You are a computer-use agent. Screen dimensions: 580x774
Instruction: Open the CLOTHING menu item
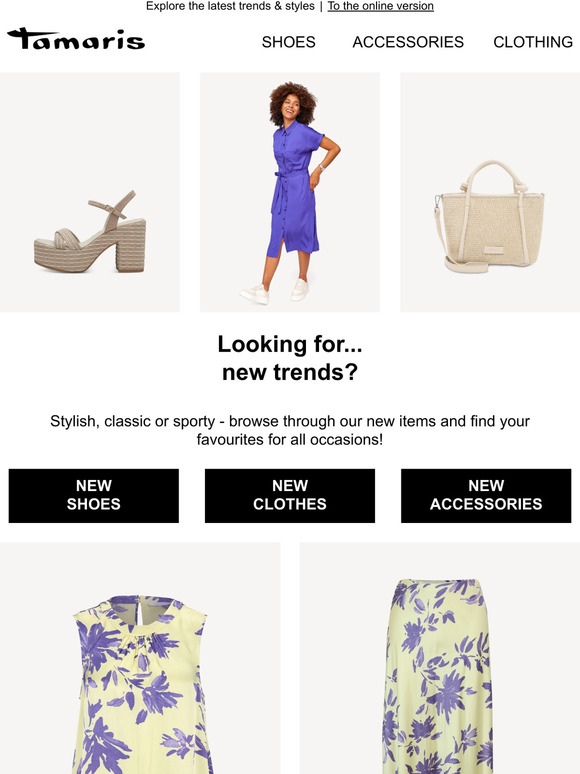(533, 42)
